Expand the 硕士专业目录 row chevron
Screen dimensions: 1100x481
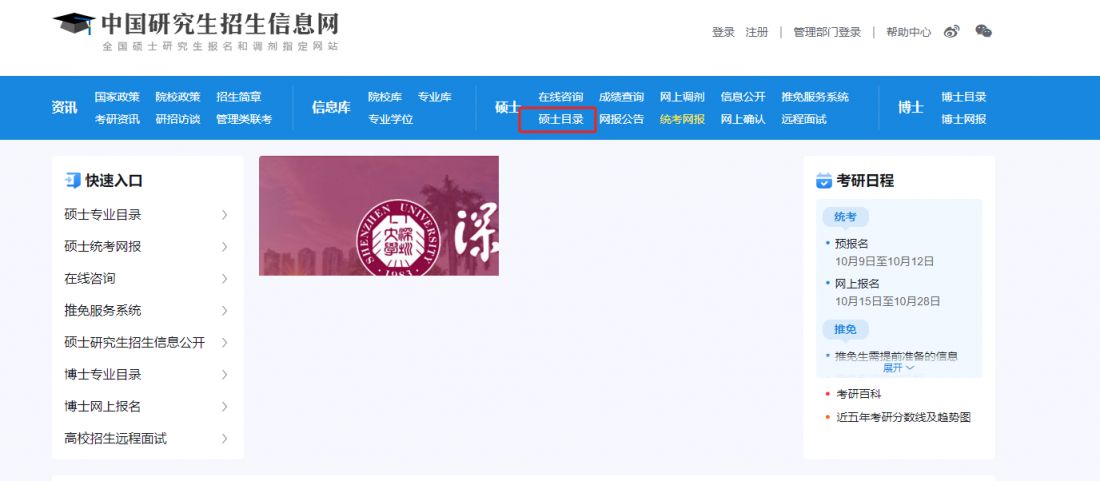click(x=224, y=215)
